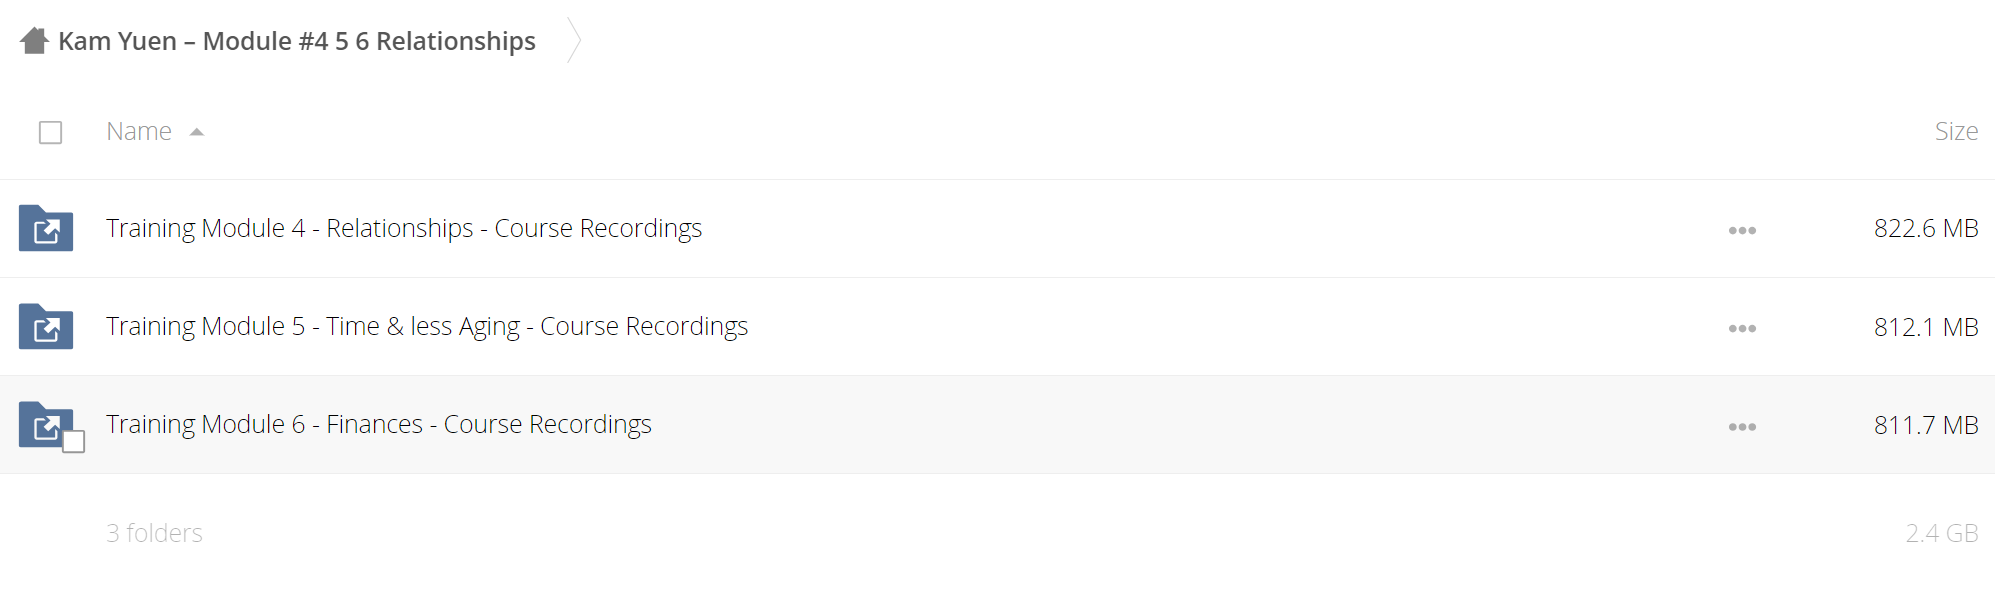
Task: Toggle the select-all checkbox in header
Action: click(x=50, y=132)
